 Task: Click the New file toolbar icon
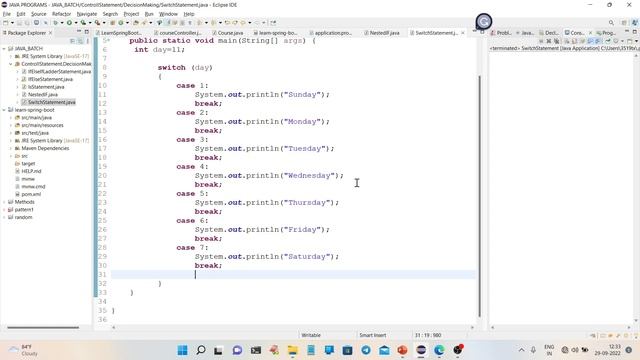6,23
